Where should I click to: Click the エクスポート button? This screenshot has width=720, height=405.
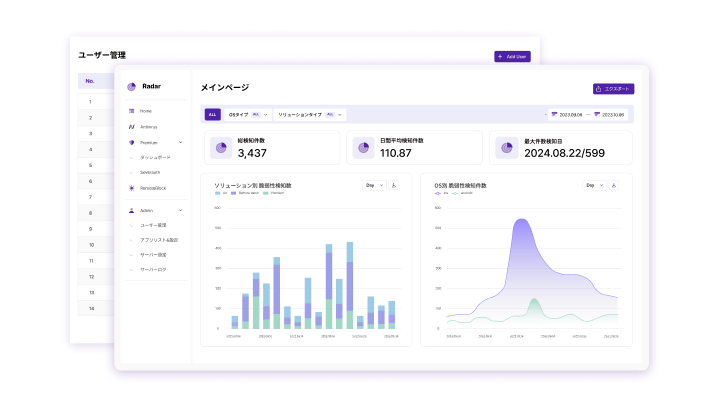pyautogui.click(x=613, y=89)
